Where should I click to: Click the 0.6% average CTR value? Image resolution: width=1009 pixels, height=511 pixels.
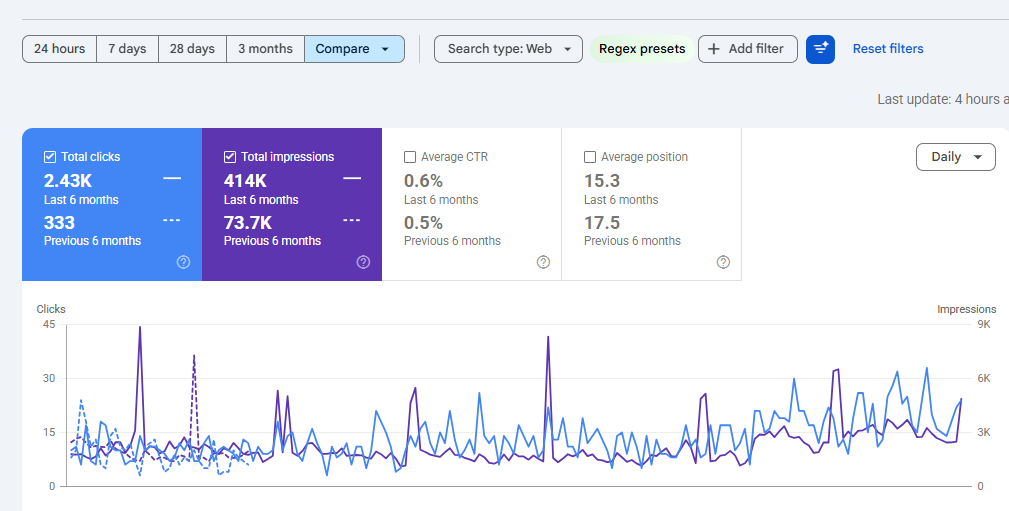click(423, 181)
